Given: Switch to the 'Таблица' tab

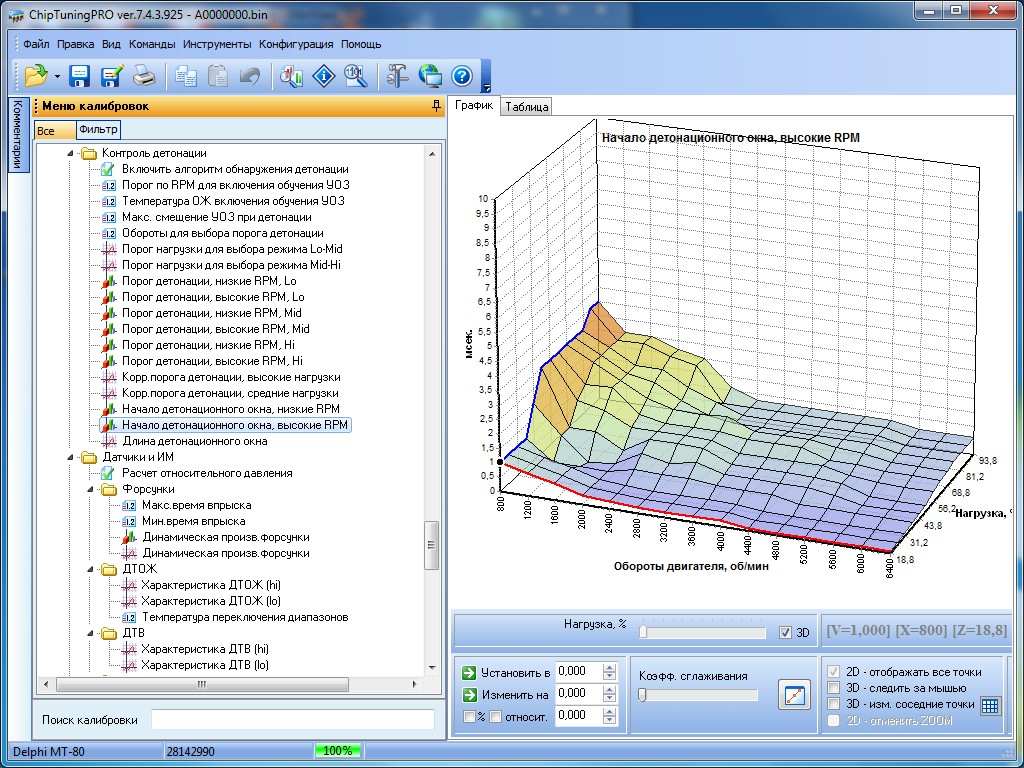Looking at the screenshot, I should coord(526,107).
